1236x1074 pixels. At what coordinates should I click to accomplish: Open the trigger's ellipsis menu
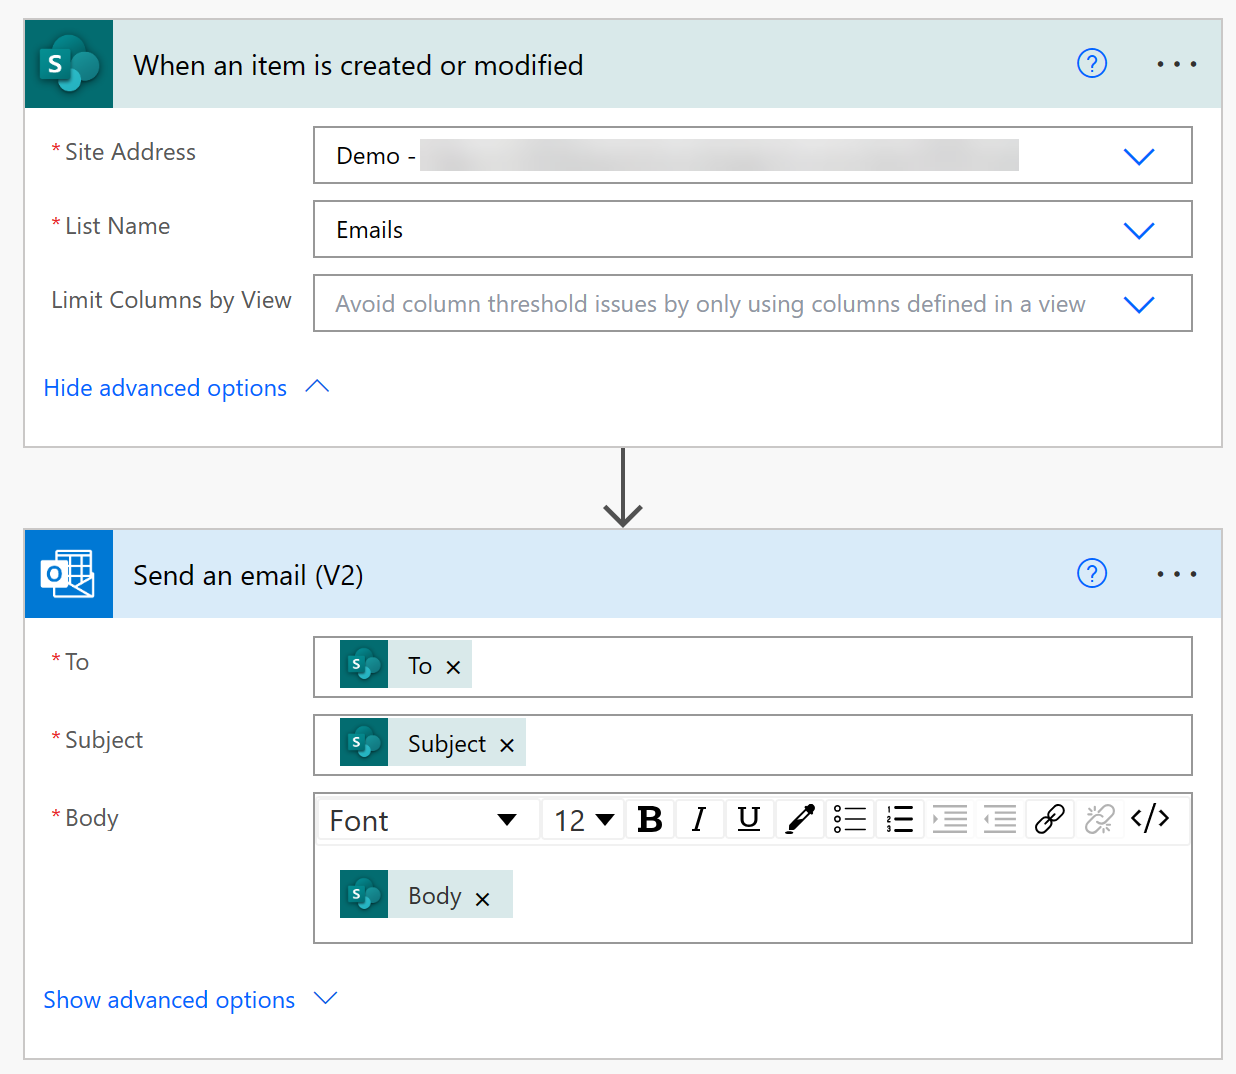click(1176, 63)
